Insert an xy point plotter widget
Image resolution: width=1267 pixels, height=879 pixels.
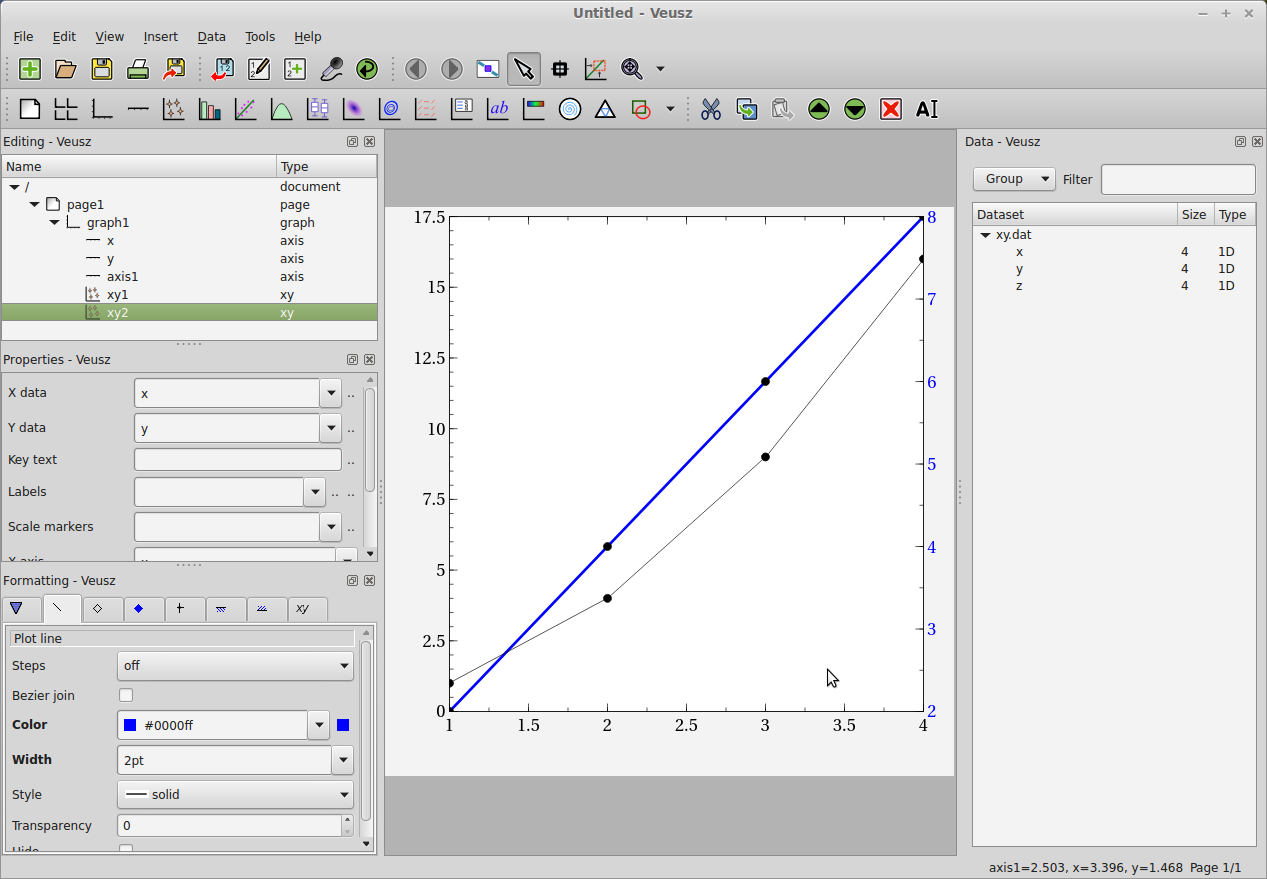[x=174, y=109]
